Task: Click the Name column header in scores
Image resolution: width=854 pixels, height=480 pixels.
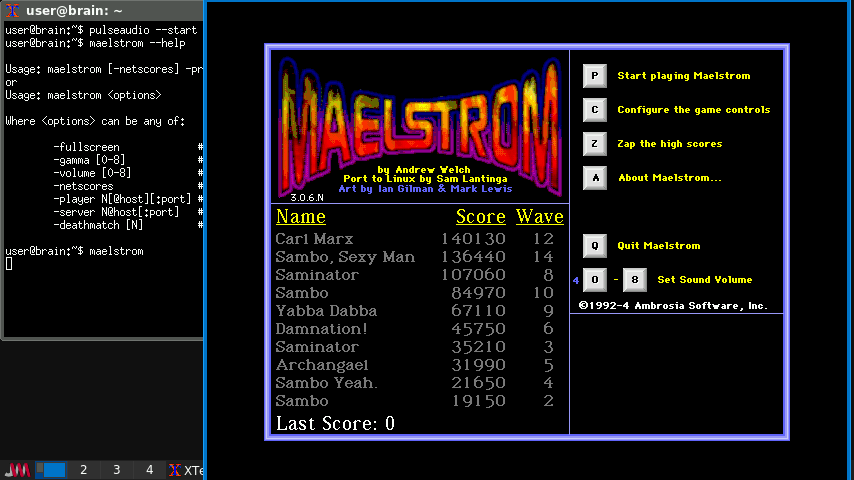Action: [301, 217]
